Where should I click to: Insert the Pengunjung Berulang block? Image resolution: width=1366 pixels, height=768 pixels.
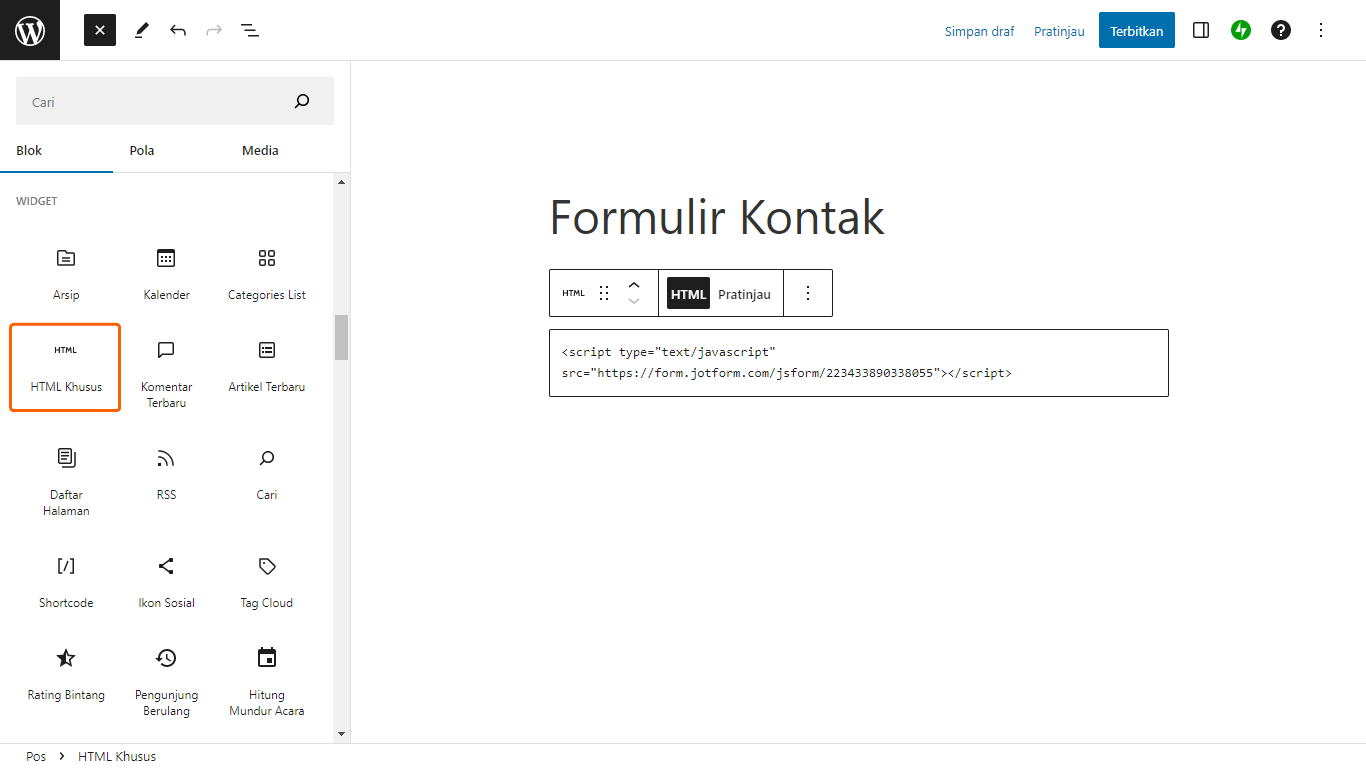point(166,680)
